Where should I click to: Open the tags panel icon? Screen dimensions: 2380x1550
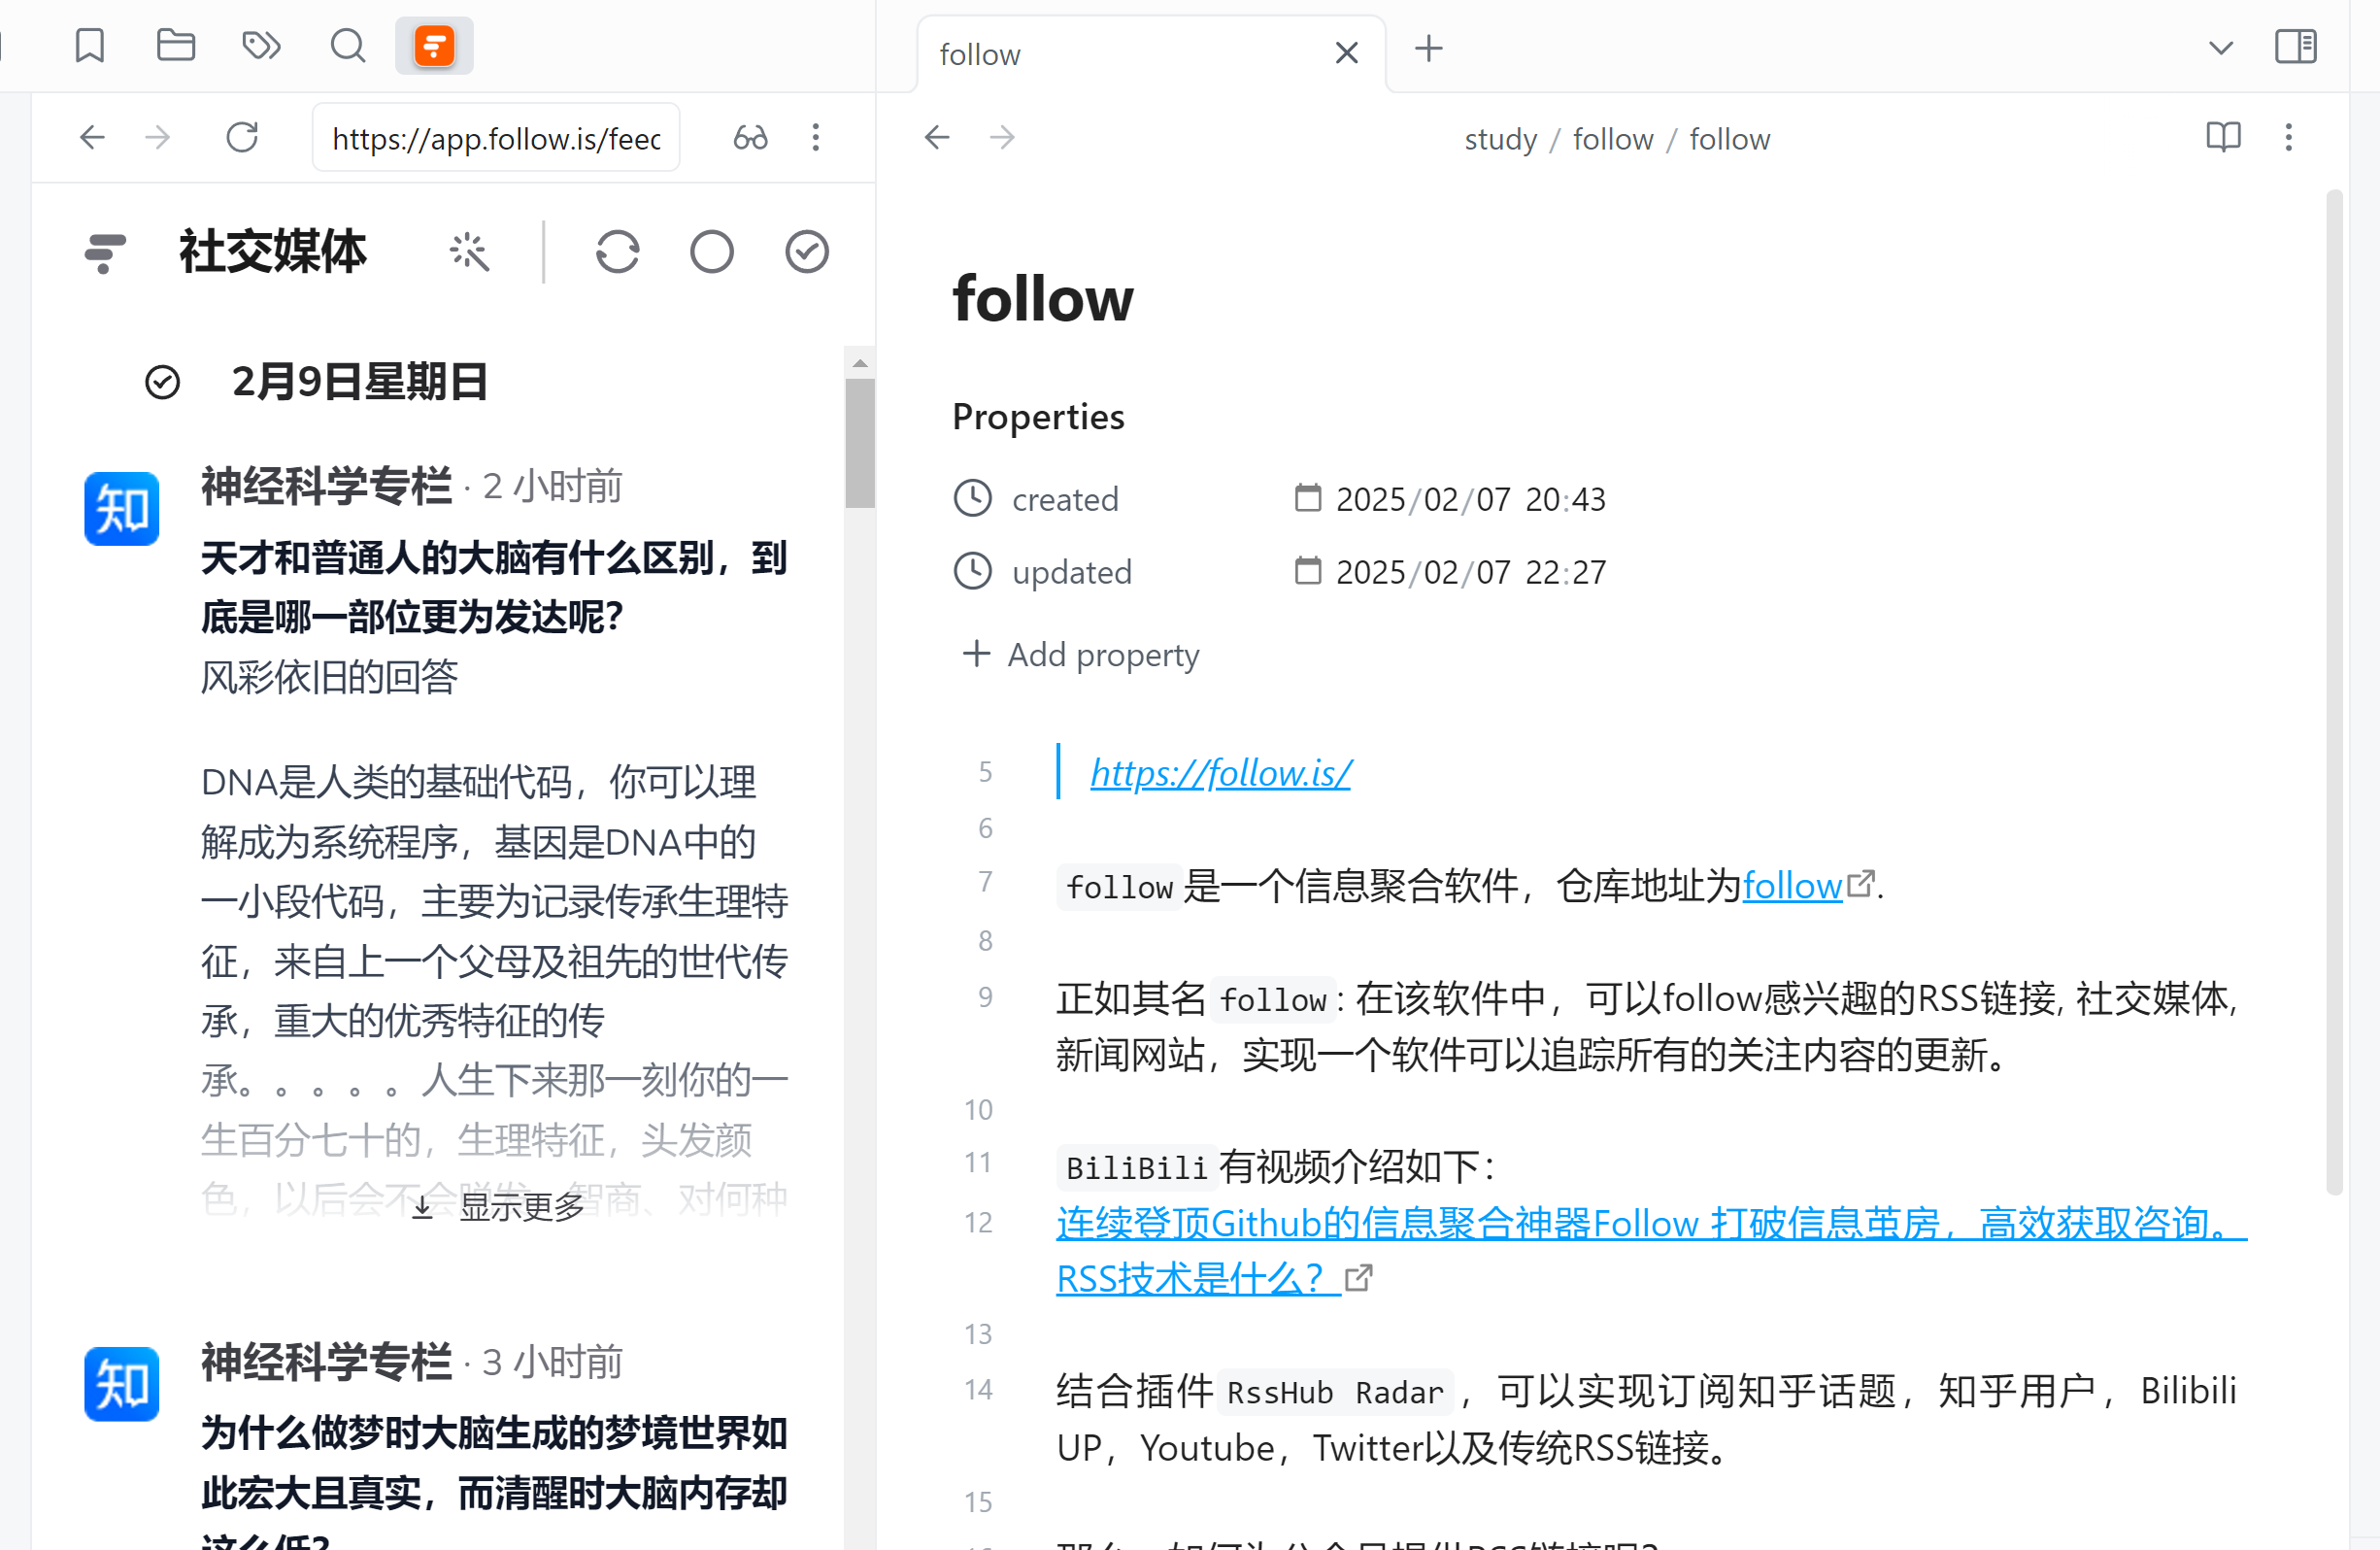pyautogui.click(x=261, y=46)
